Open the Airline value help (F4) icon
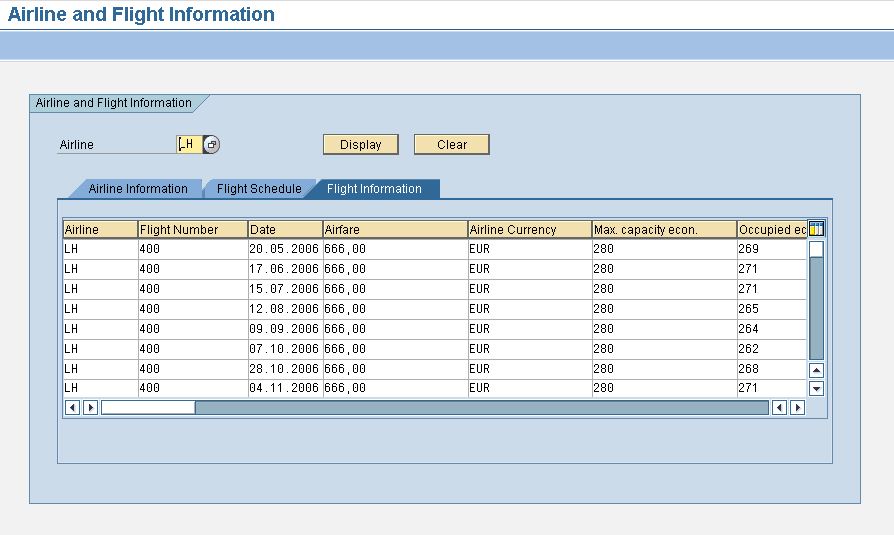The image size is (894, 535). (212, 145)
